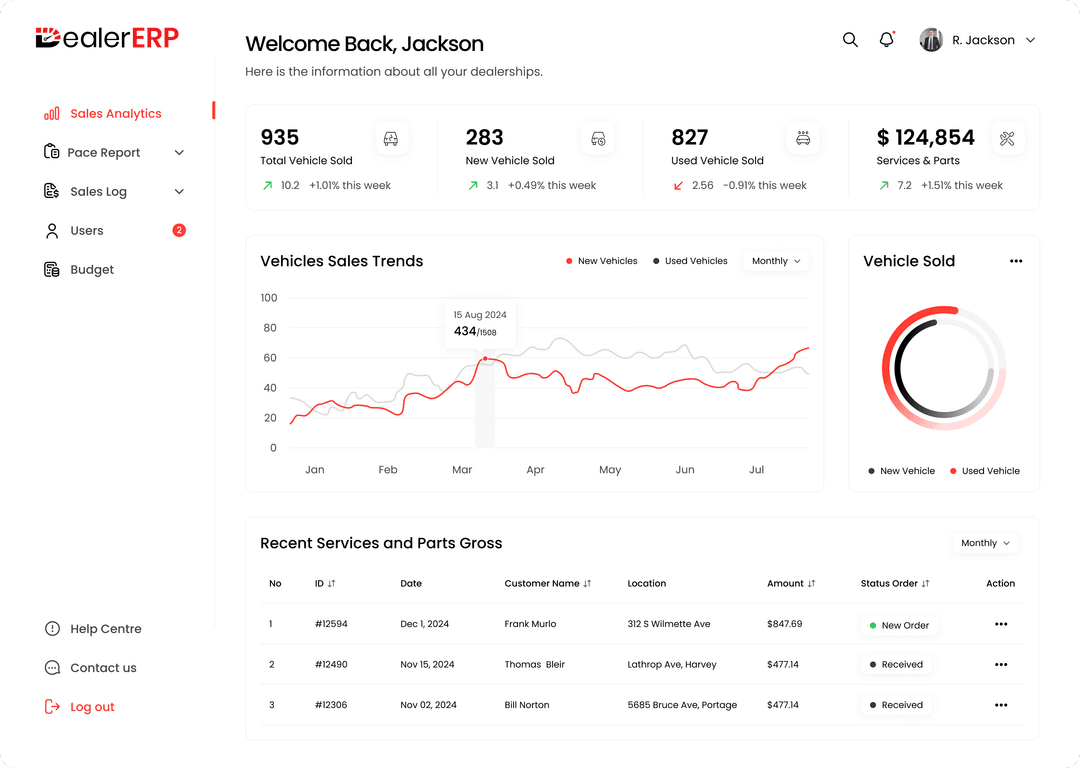Click the Total Vehicle Sold car icon

coord(391,138)
